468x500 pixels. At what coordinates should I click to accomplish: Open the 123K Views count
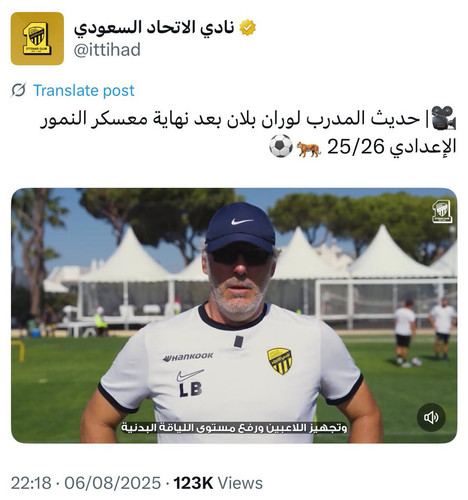[x=218, y=483]
